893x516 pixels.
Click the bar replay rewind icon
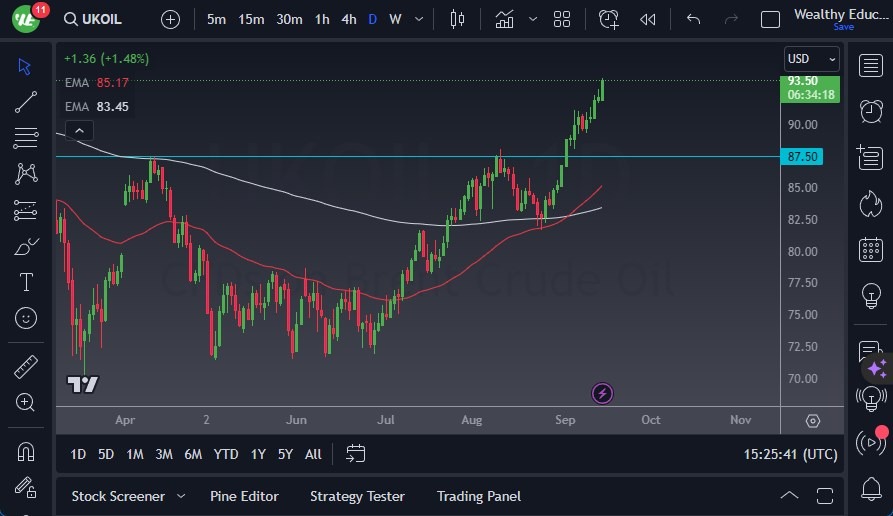click(648, 19)
